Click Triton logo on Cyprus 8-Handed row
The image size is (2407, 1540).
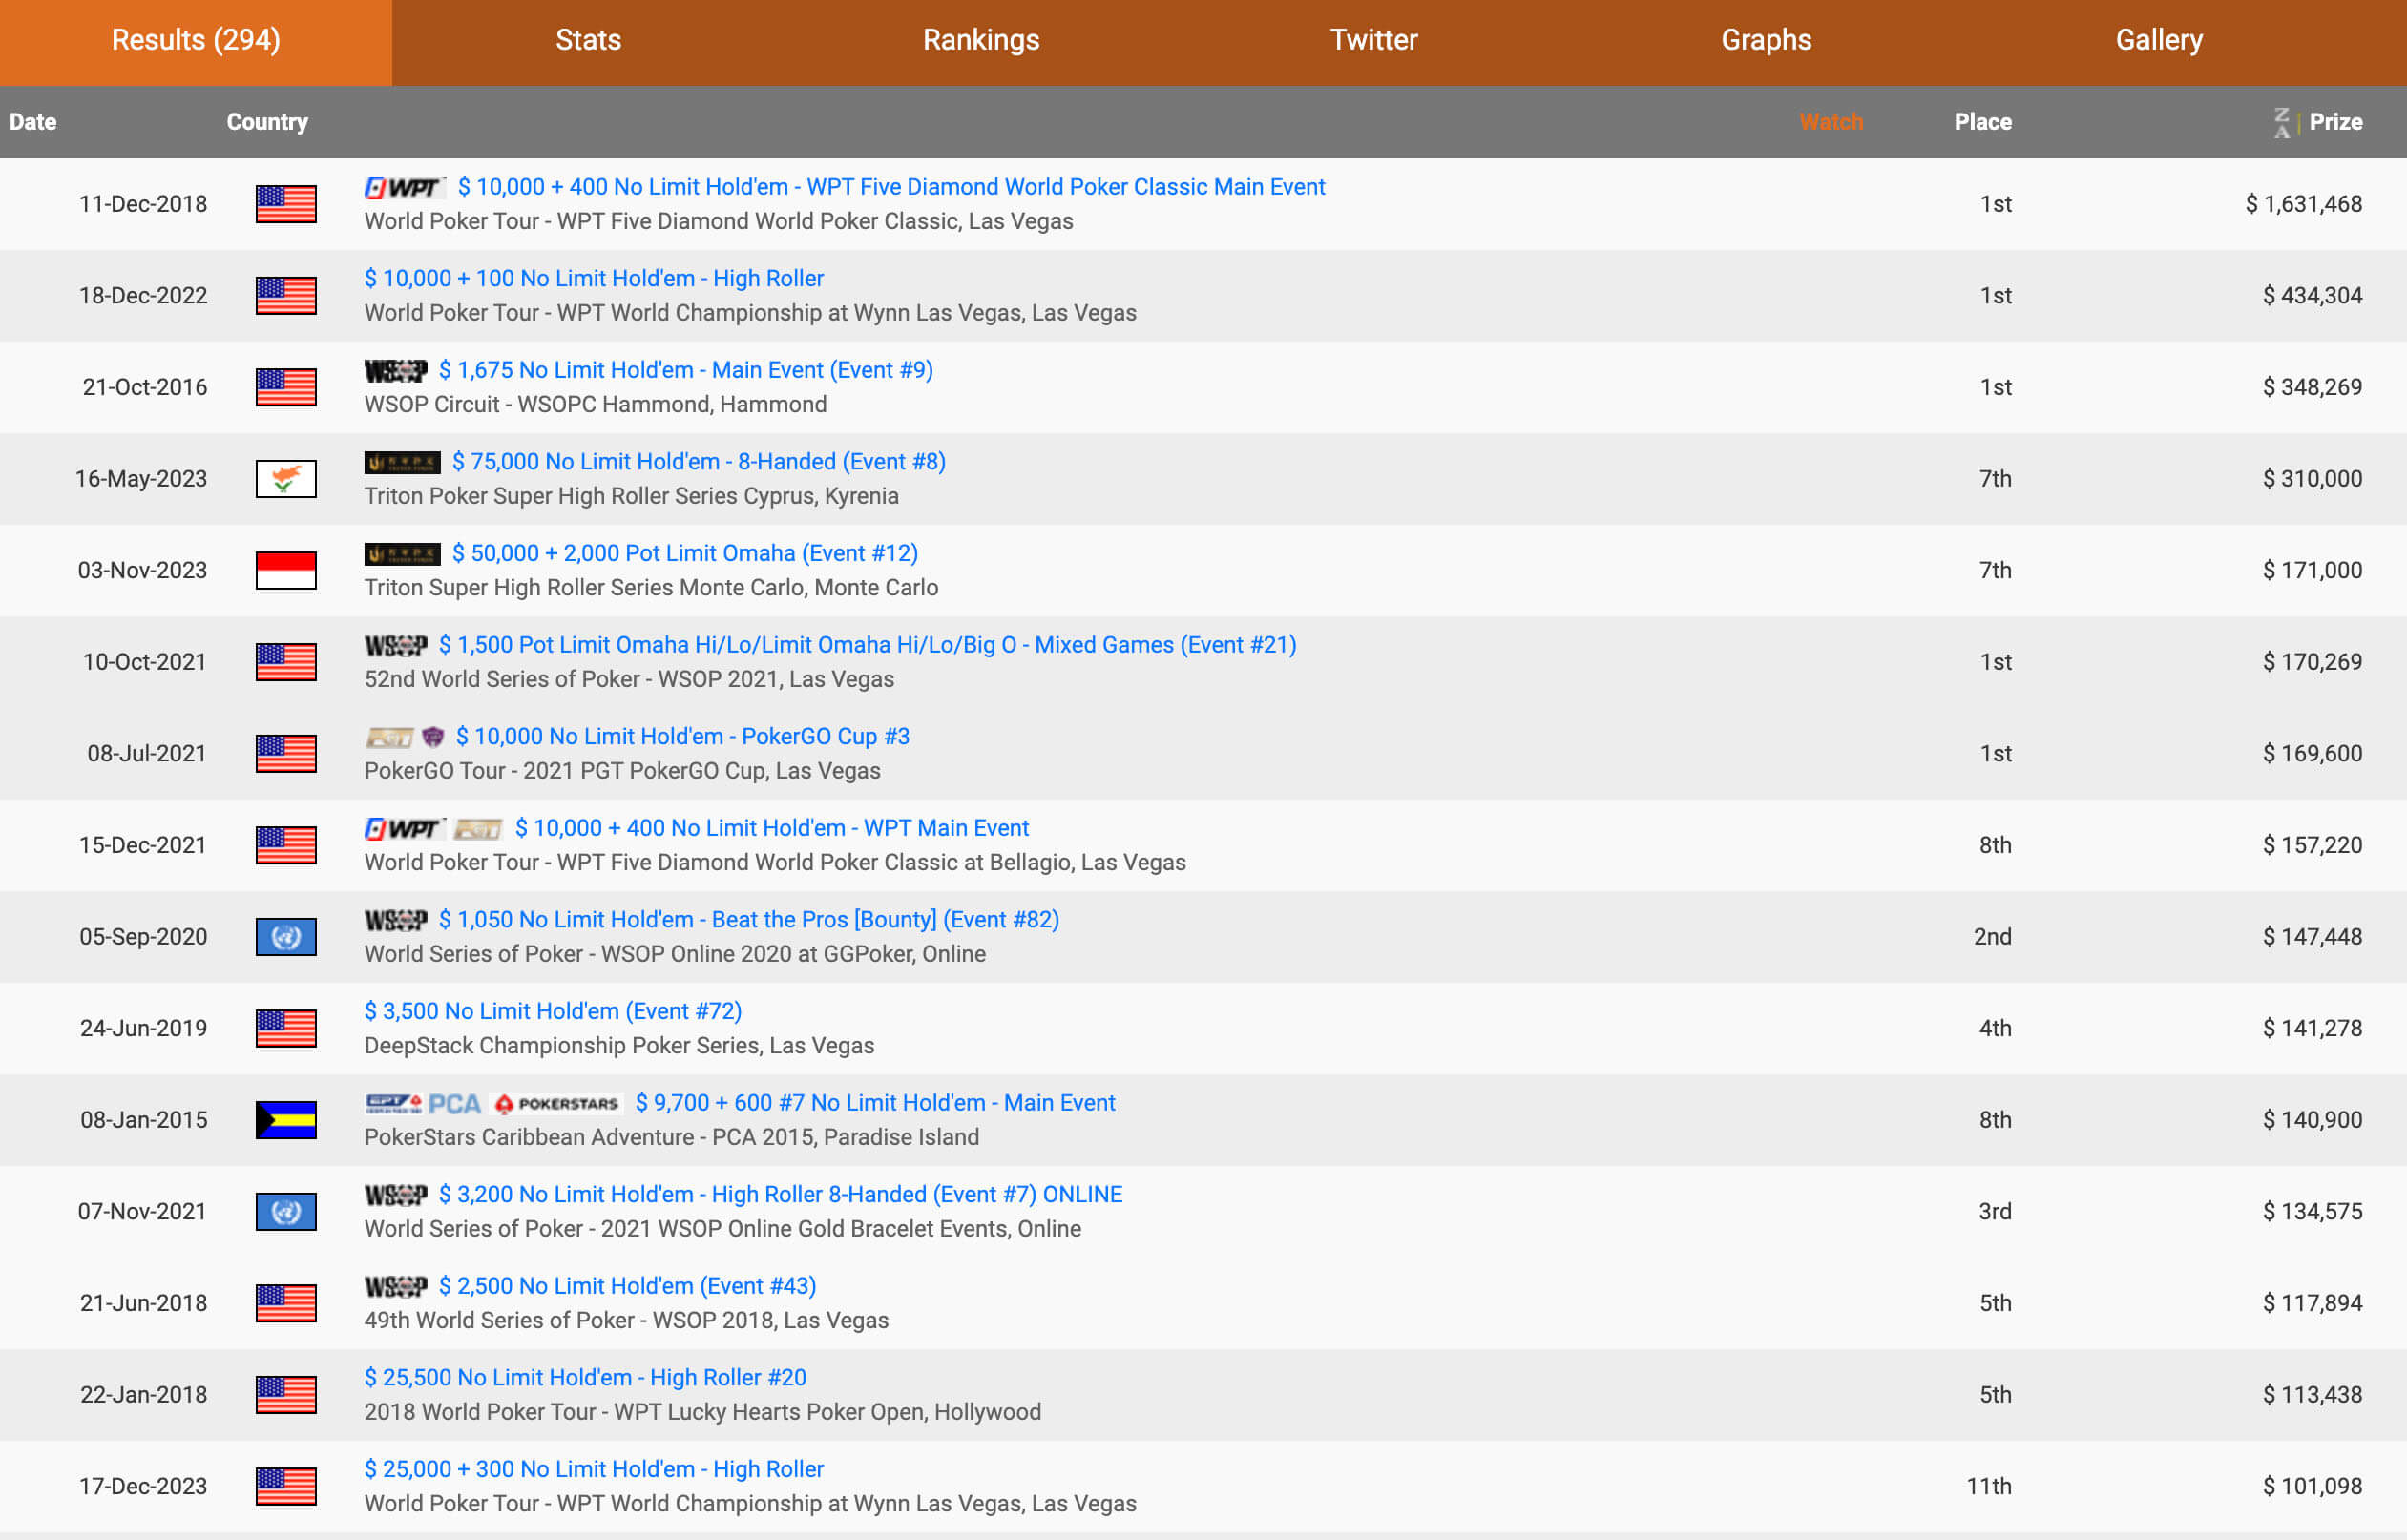[402, 462]
